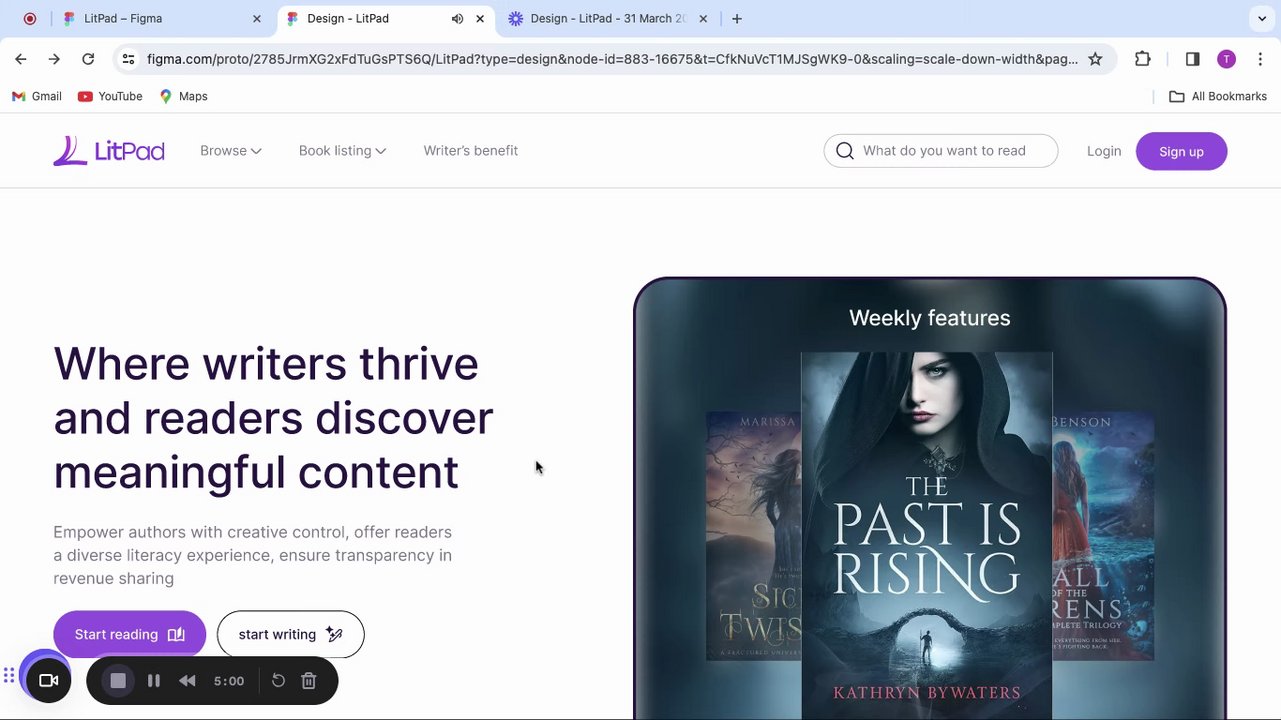Stop the screen recording
Image resolution: width=1281 pixels, height=720 pixels.
pos(118,681)
